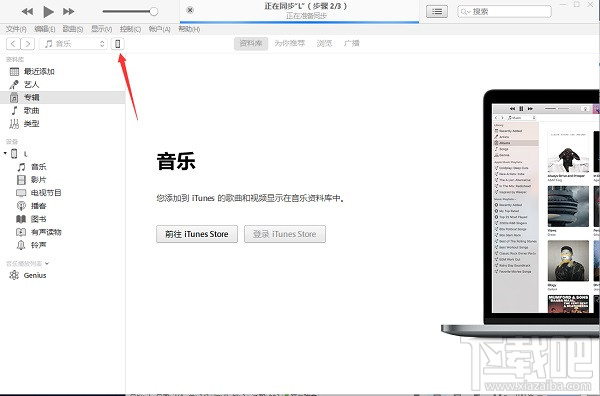Start playback with the play button

[48, 11]
